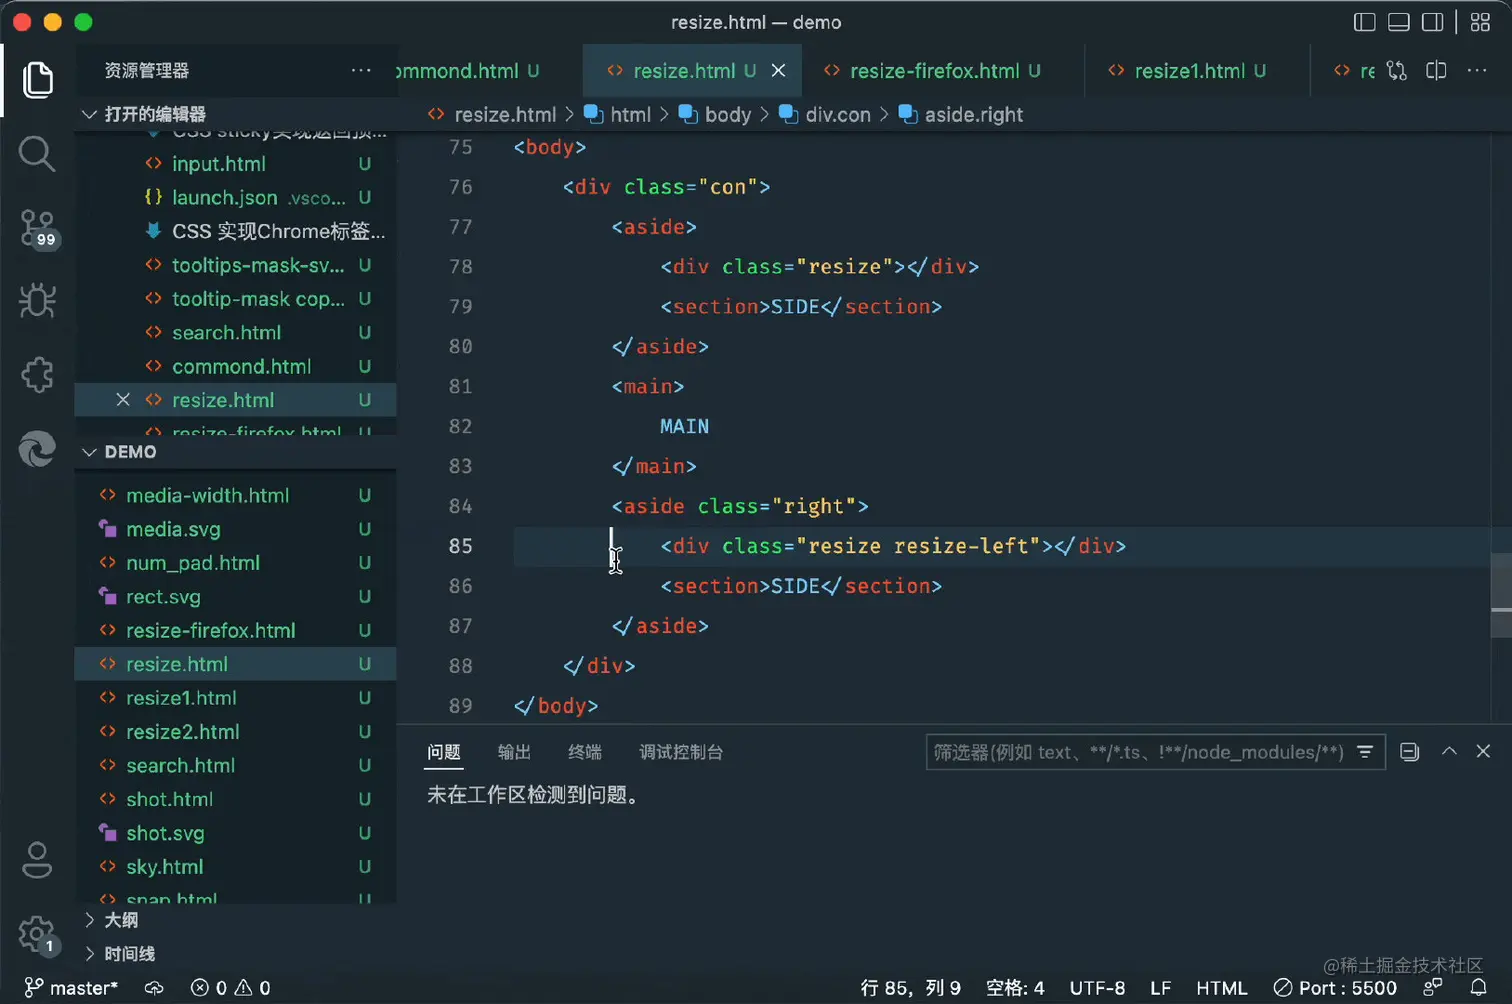This screenshot has height=1004, width=1512.
Task: Open the Edge browser tools view
Action: pyautogui.click(x=37, y=449)
